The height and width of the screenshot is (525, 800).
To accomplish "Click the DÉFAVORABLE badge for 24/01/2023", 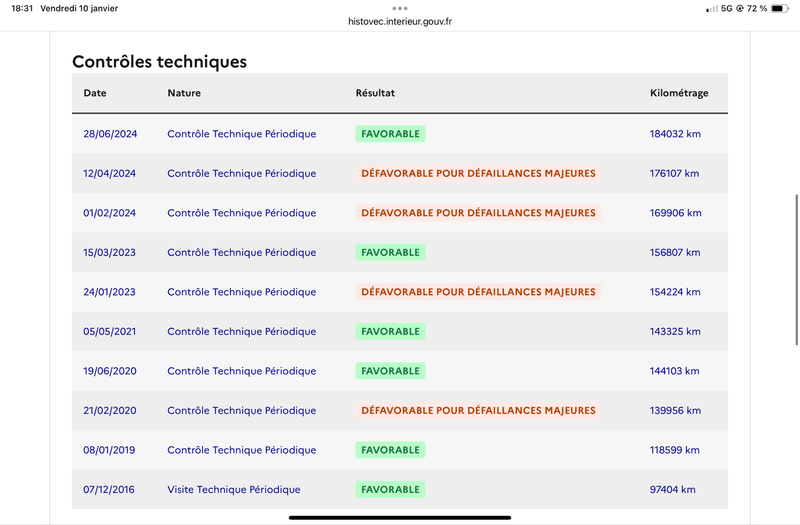I will coord(479,292).
